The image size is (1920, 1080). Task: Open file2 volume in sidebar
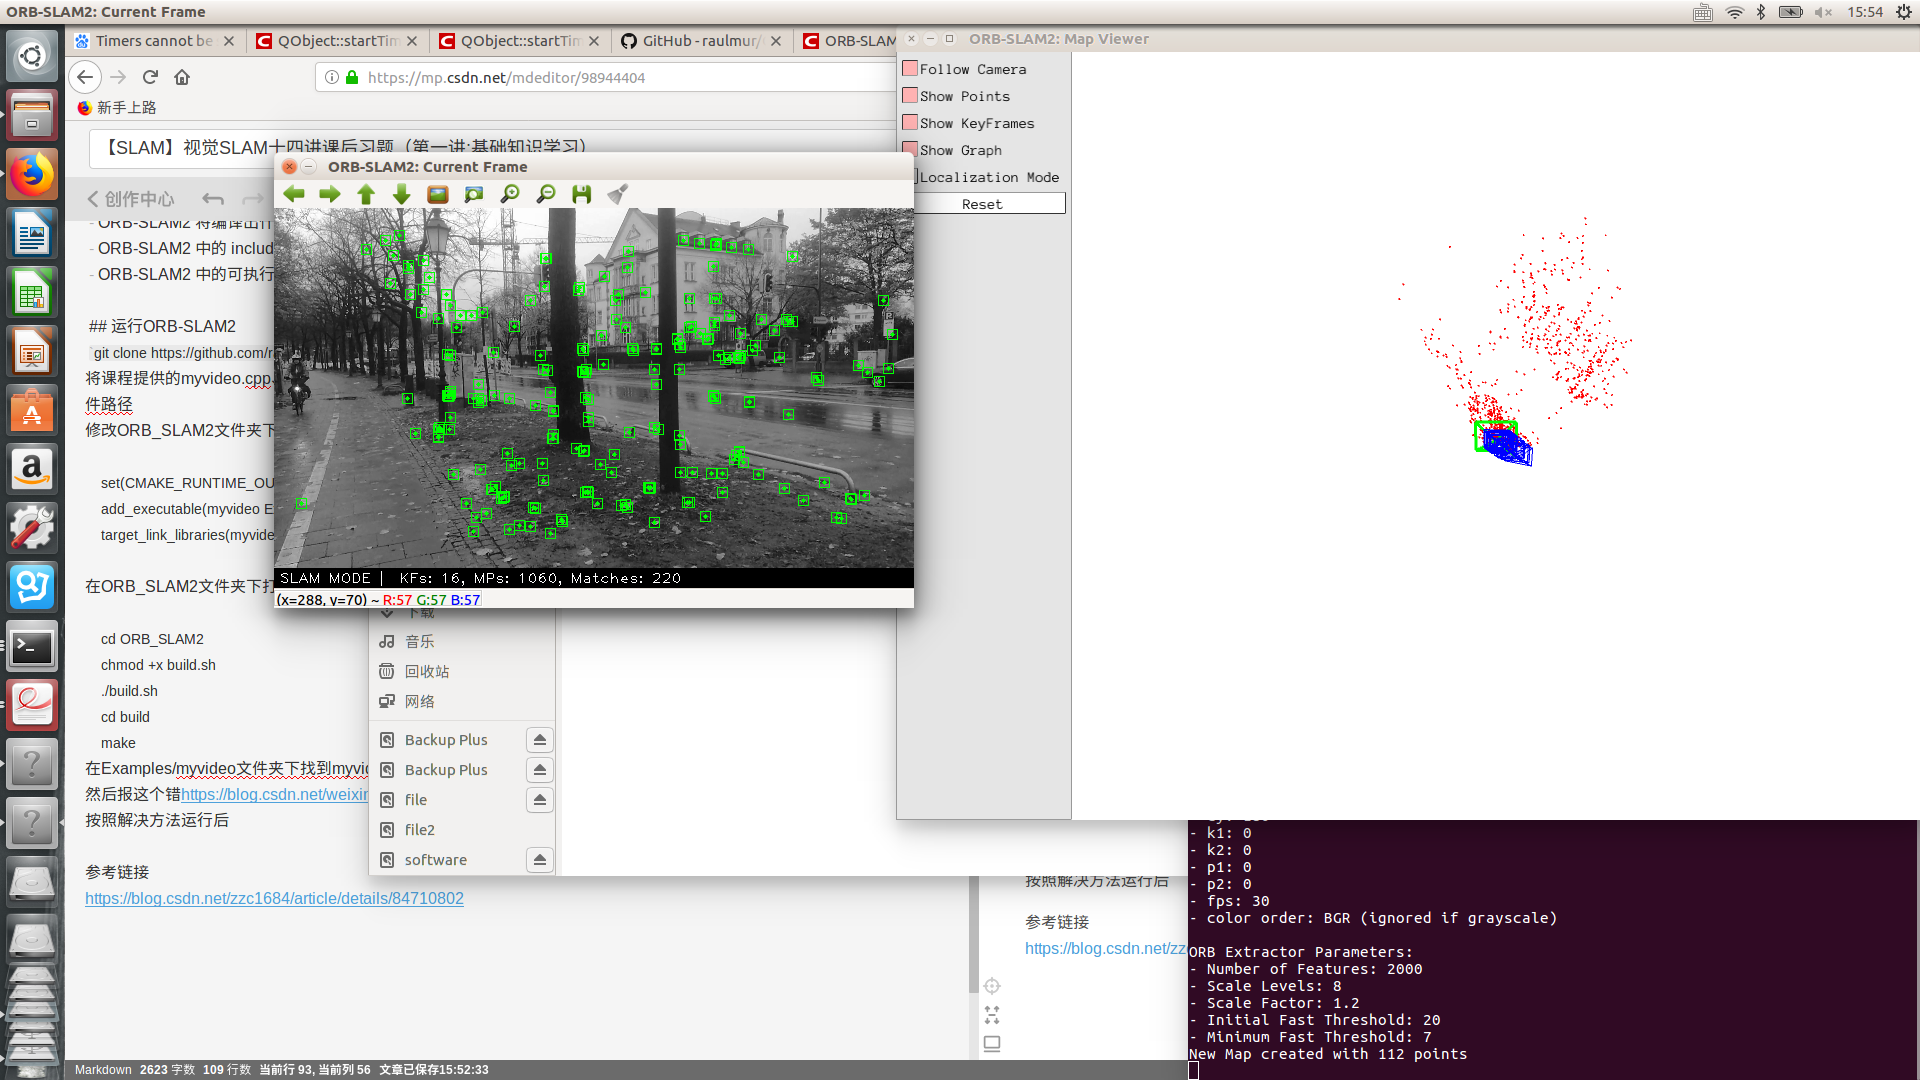[x=419, y=830]
